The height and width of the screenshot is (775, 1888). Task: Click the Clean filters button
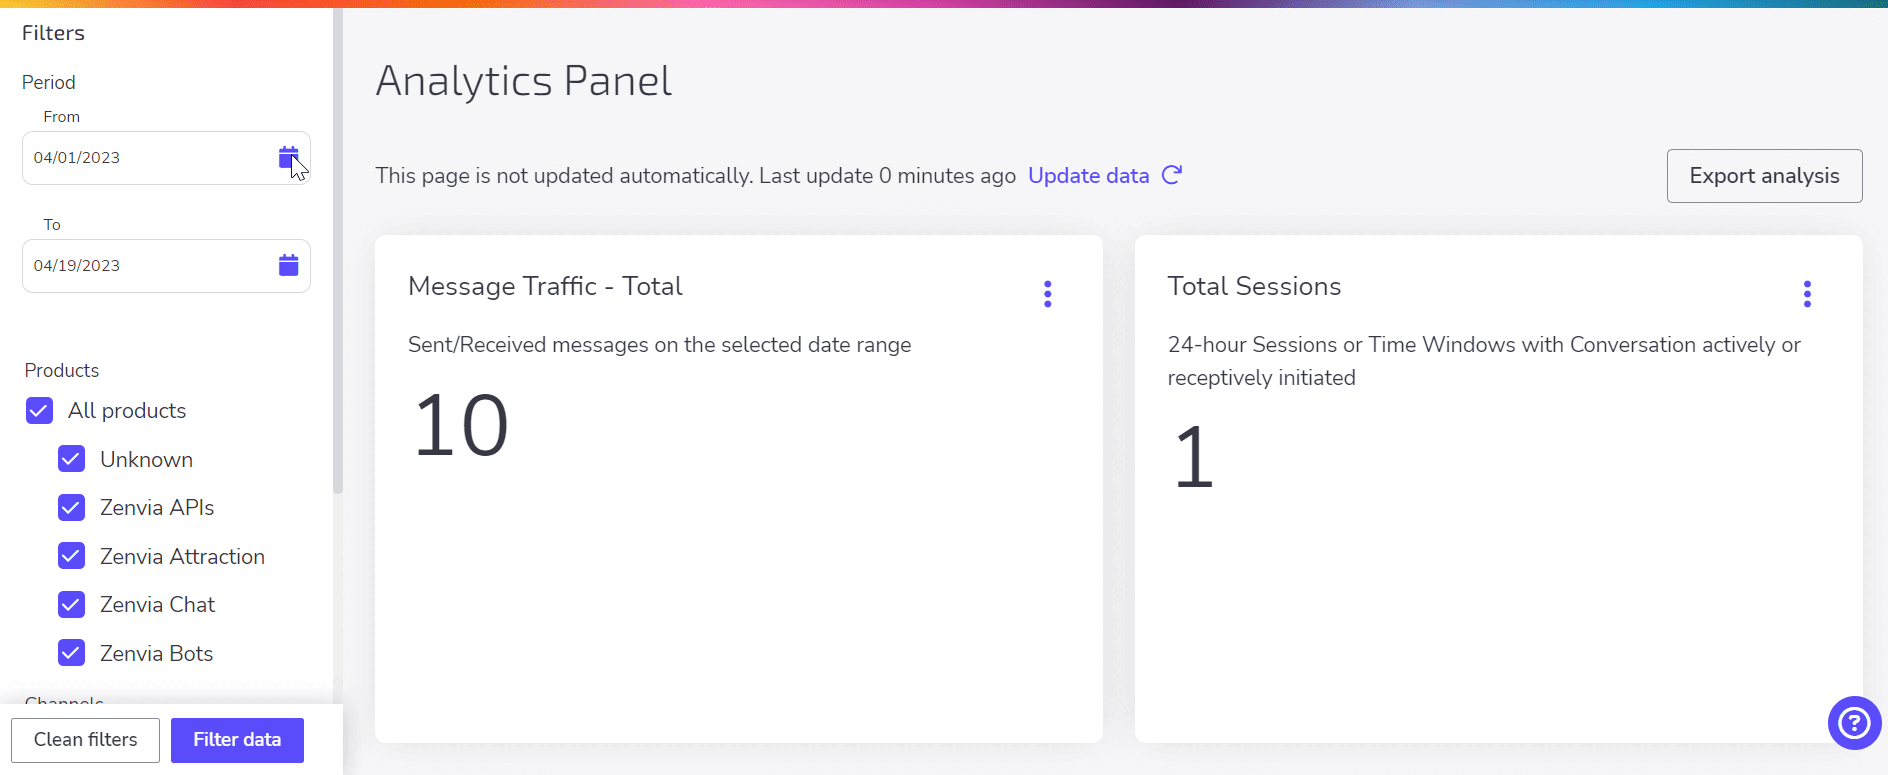pyautogui.click(x=86, y=740)
